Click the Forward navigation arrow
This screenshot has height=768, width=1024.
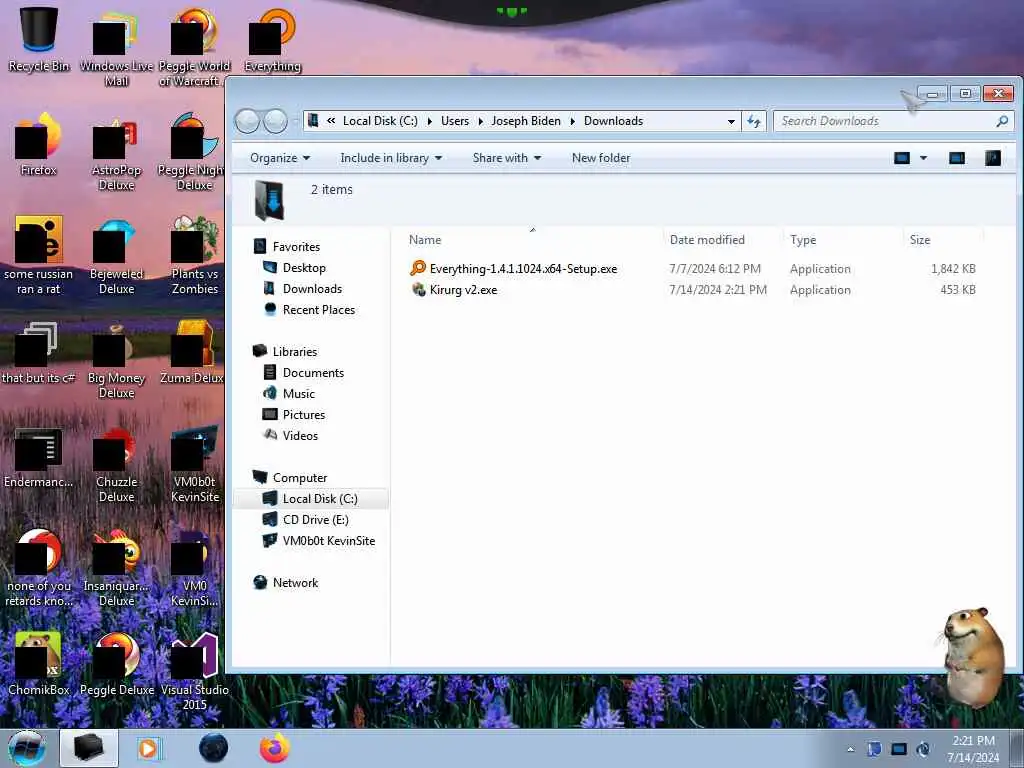tap(275, 121)
